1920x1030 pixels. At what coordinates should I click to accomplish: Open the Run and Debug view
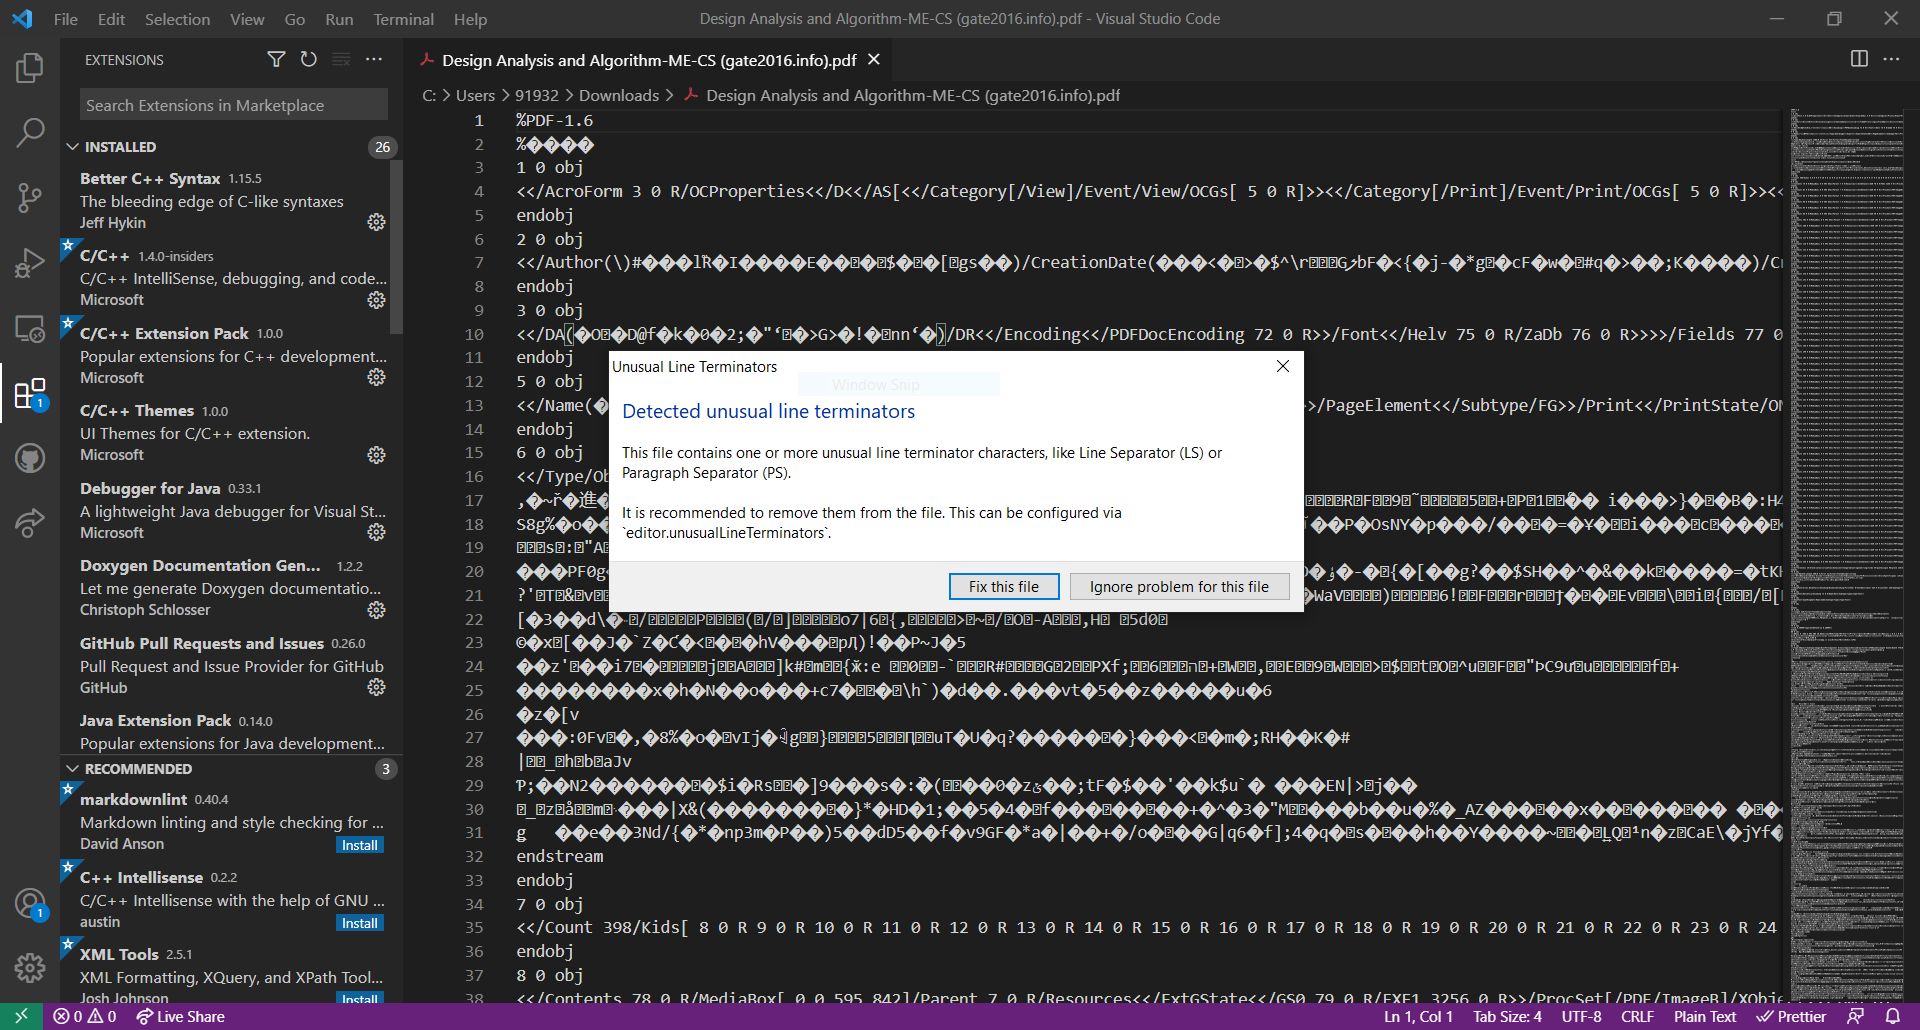click(29, 262)
